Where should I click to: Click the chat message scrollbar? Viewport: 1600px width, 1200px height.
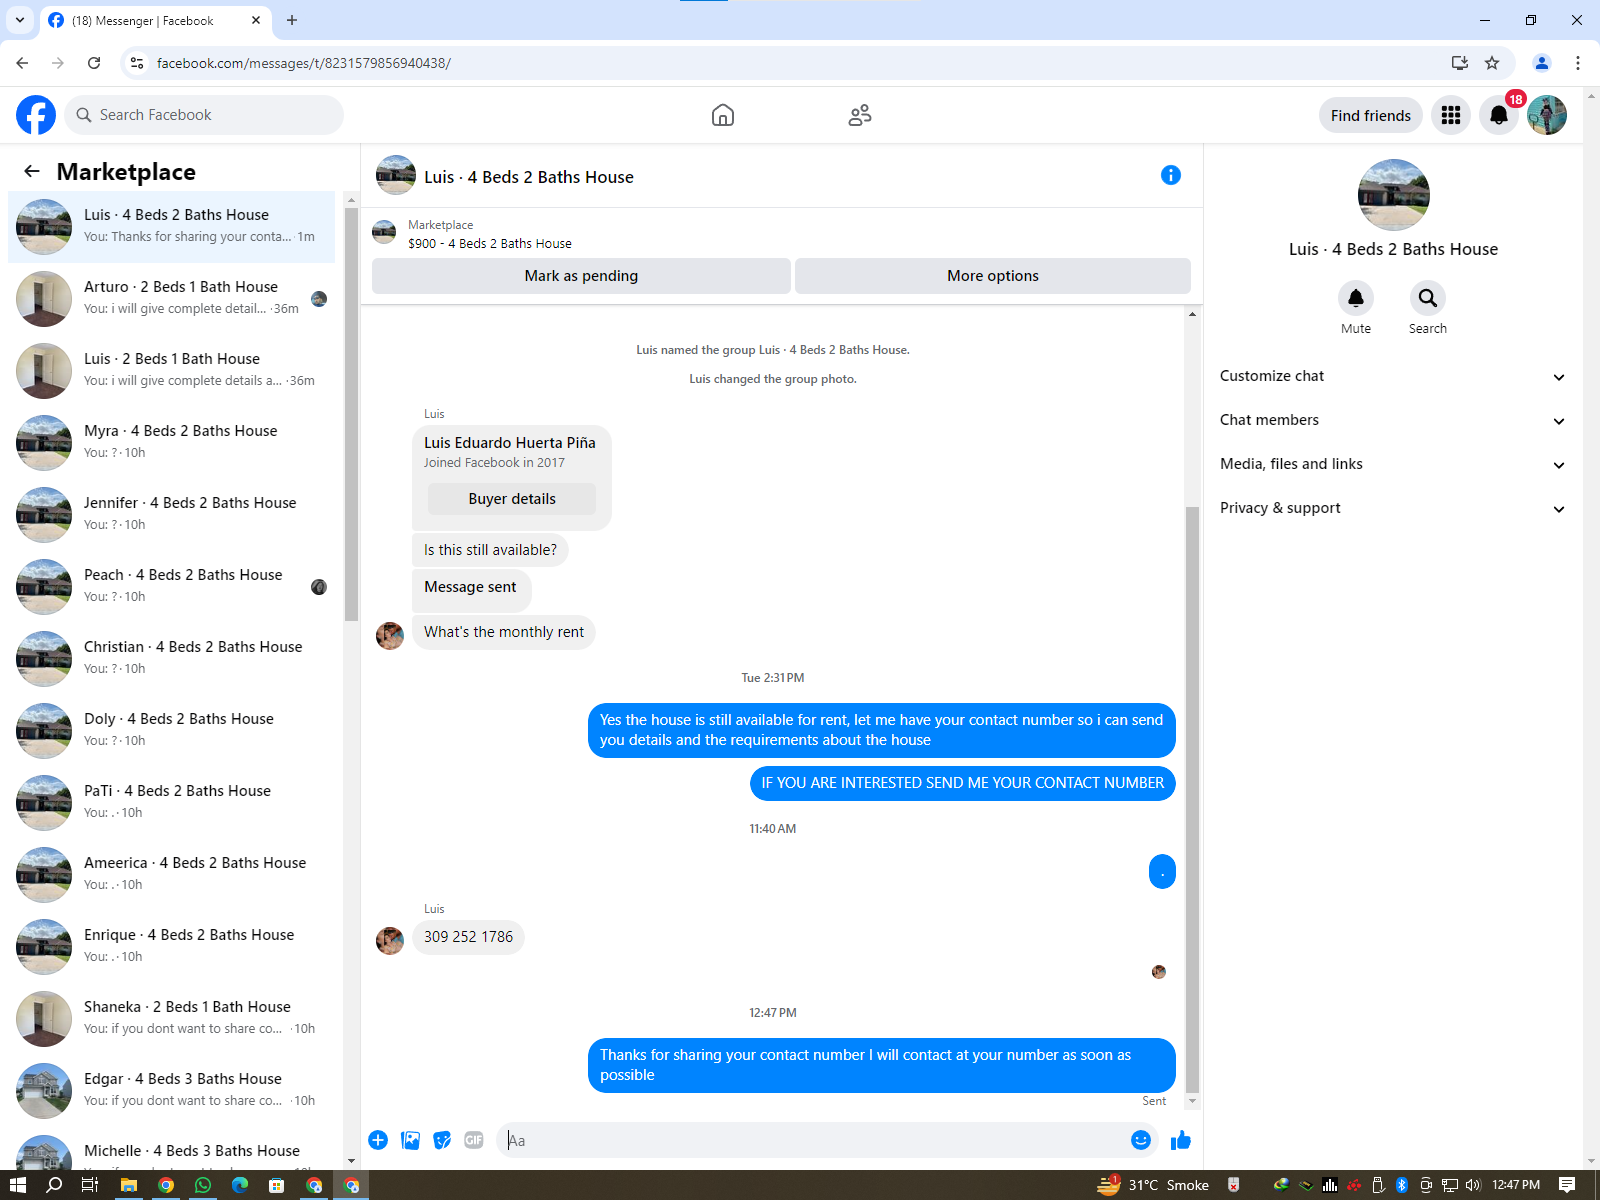point(1192,800)
